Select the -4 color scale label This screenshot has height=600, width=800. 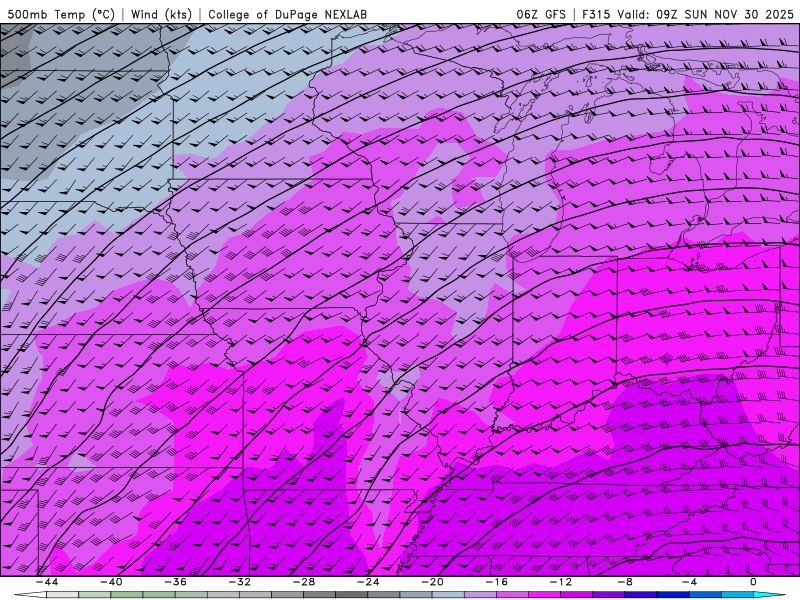[689, 582]
